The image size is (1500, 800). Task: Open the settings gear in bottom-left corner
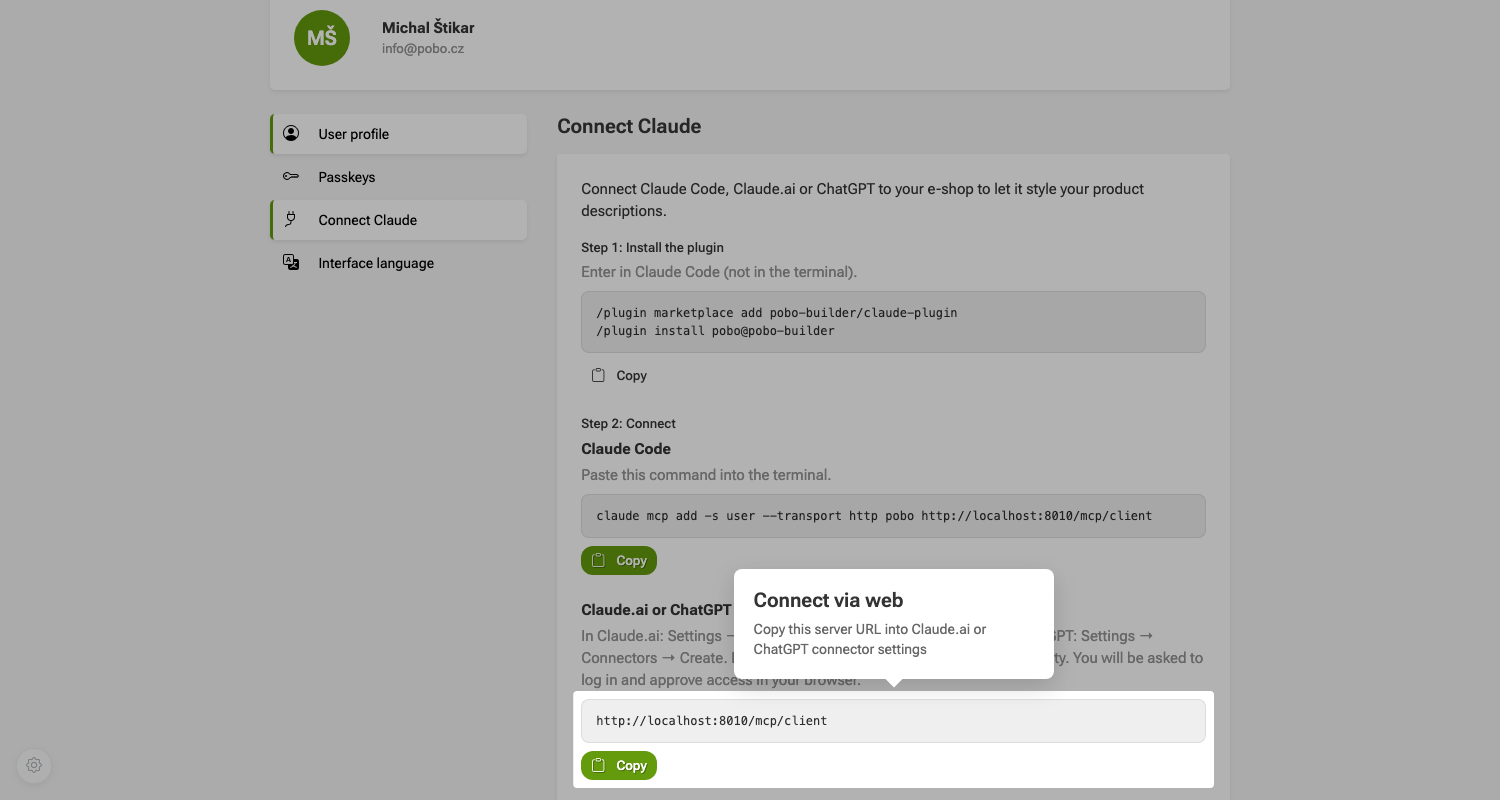(x=34, y=765)
